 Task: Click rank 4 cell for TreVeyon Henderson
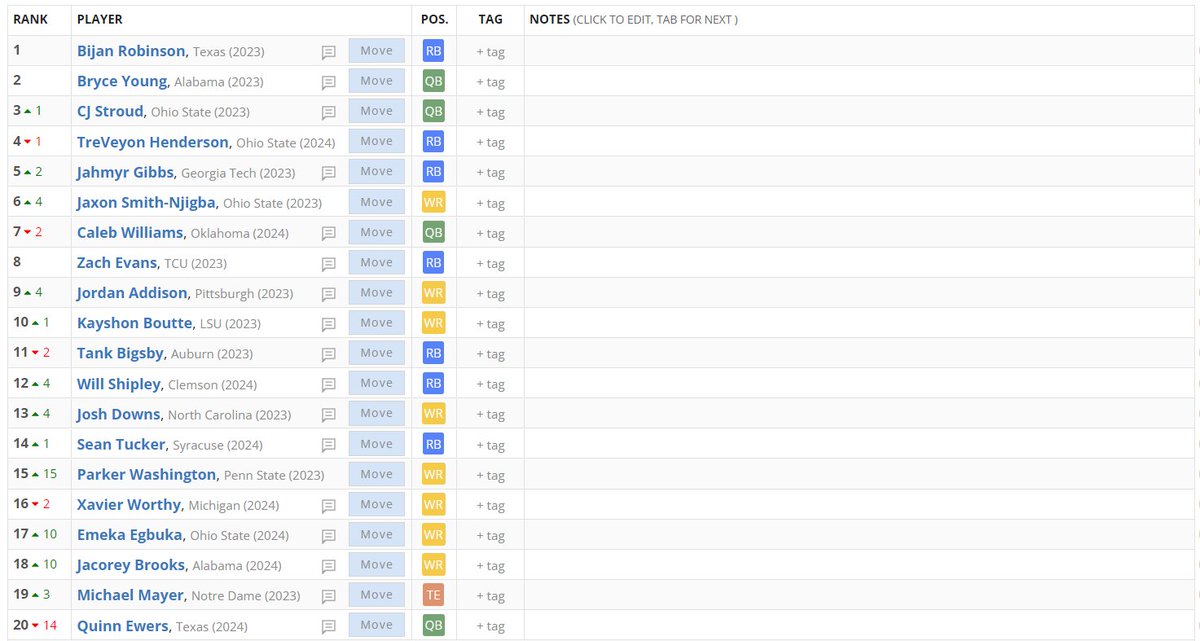coord(39,142)
